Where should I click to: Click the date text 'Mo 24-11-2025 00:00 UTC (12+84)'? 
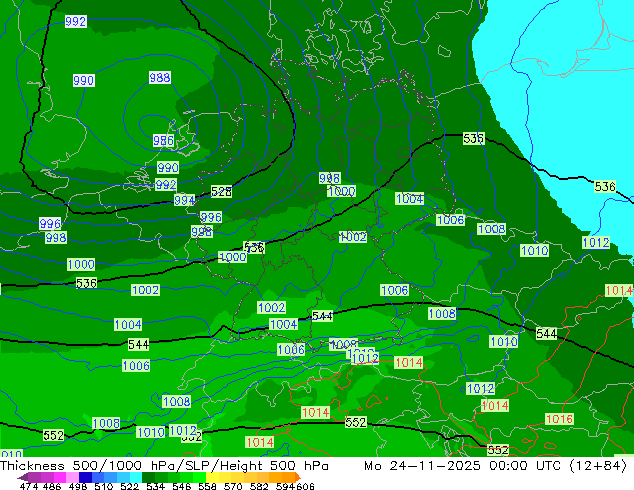495,466
